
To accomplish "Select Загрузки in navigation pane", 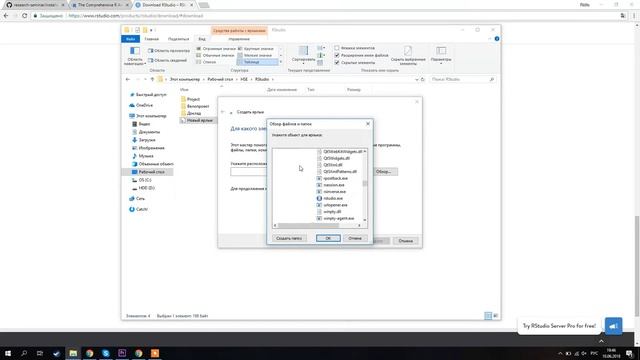I will click(143, 140).
